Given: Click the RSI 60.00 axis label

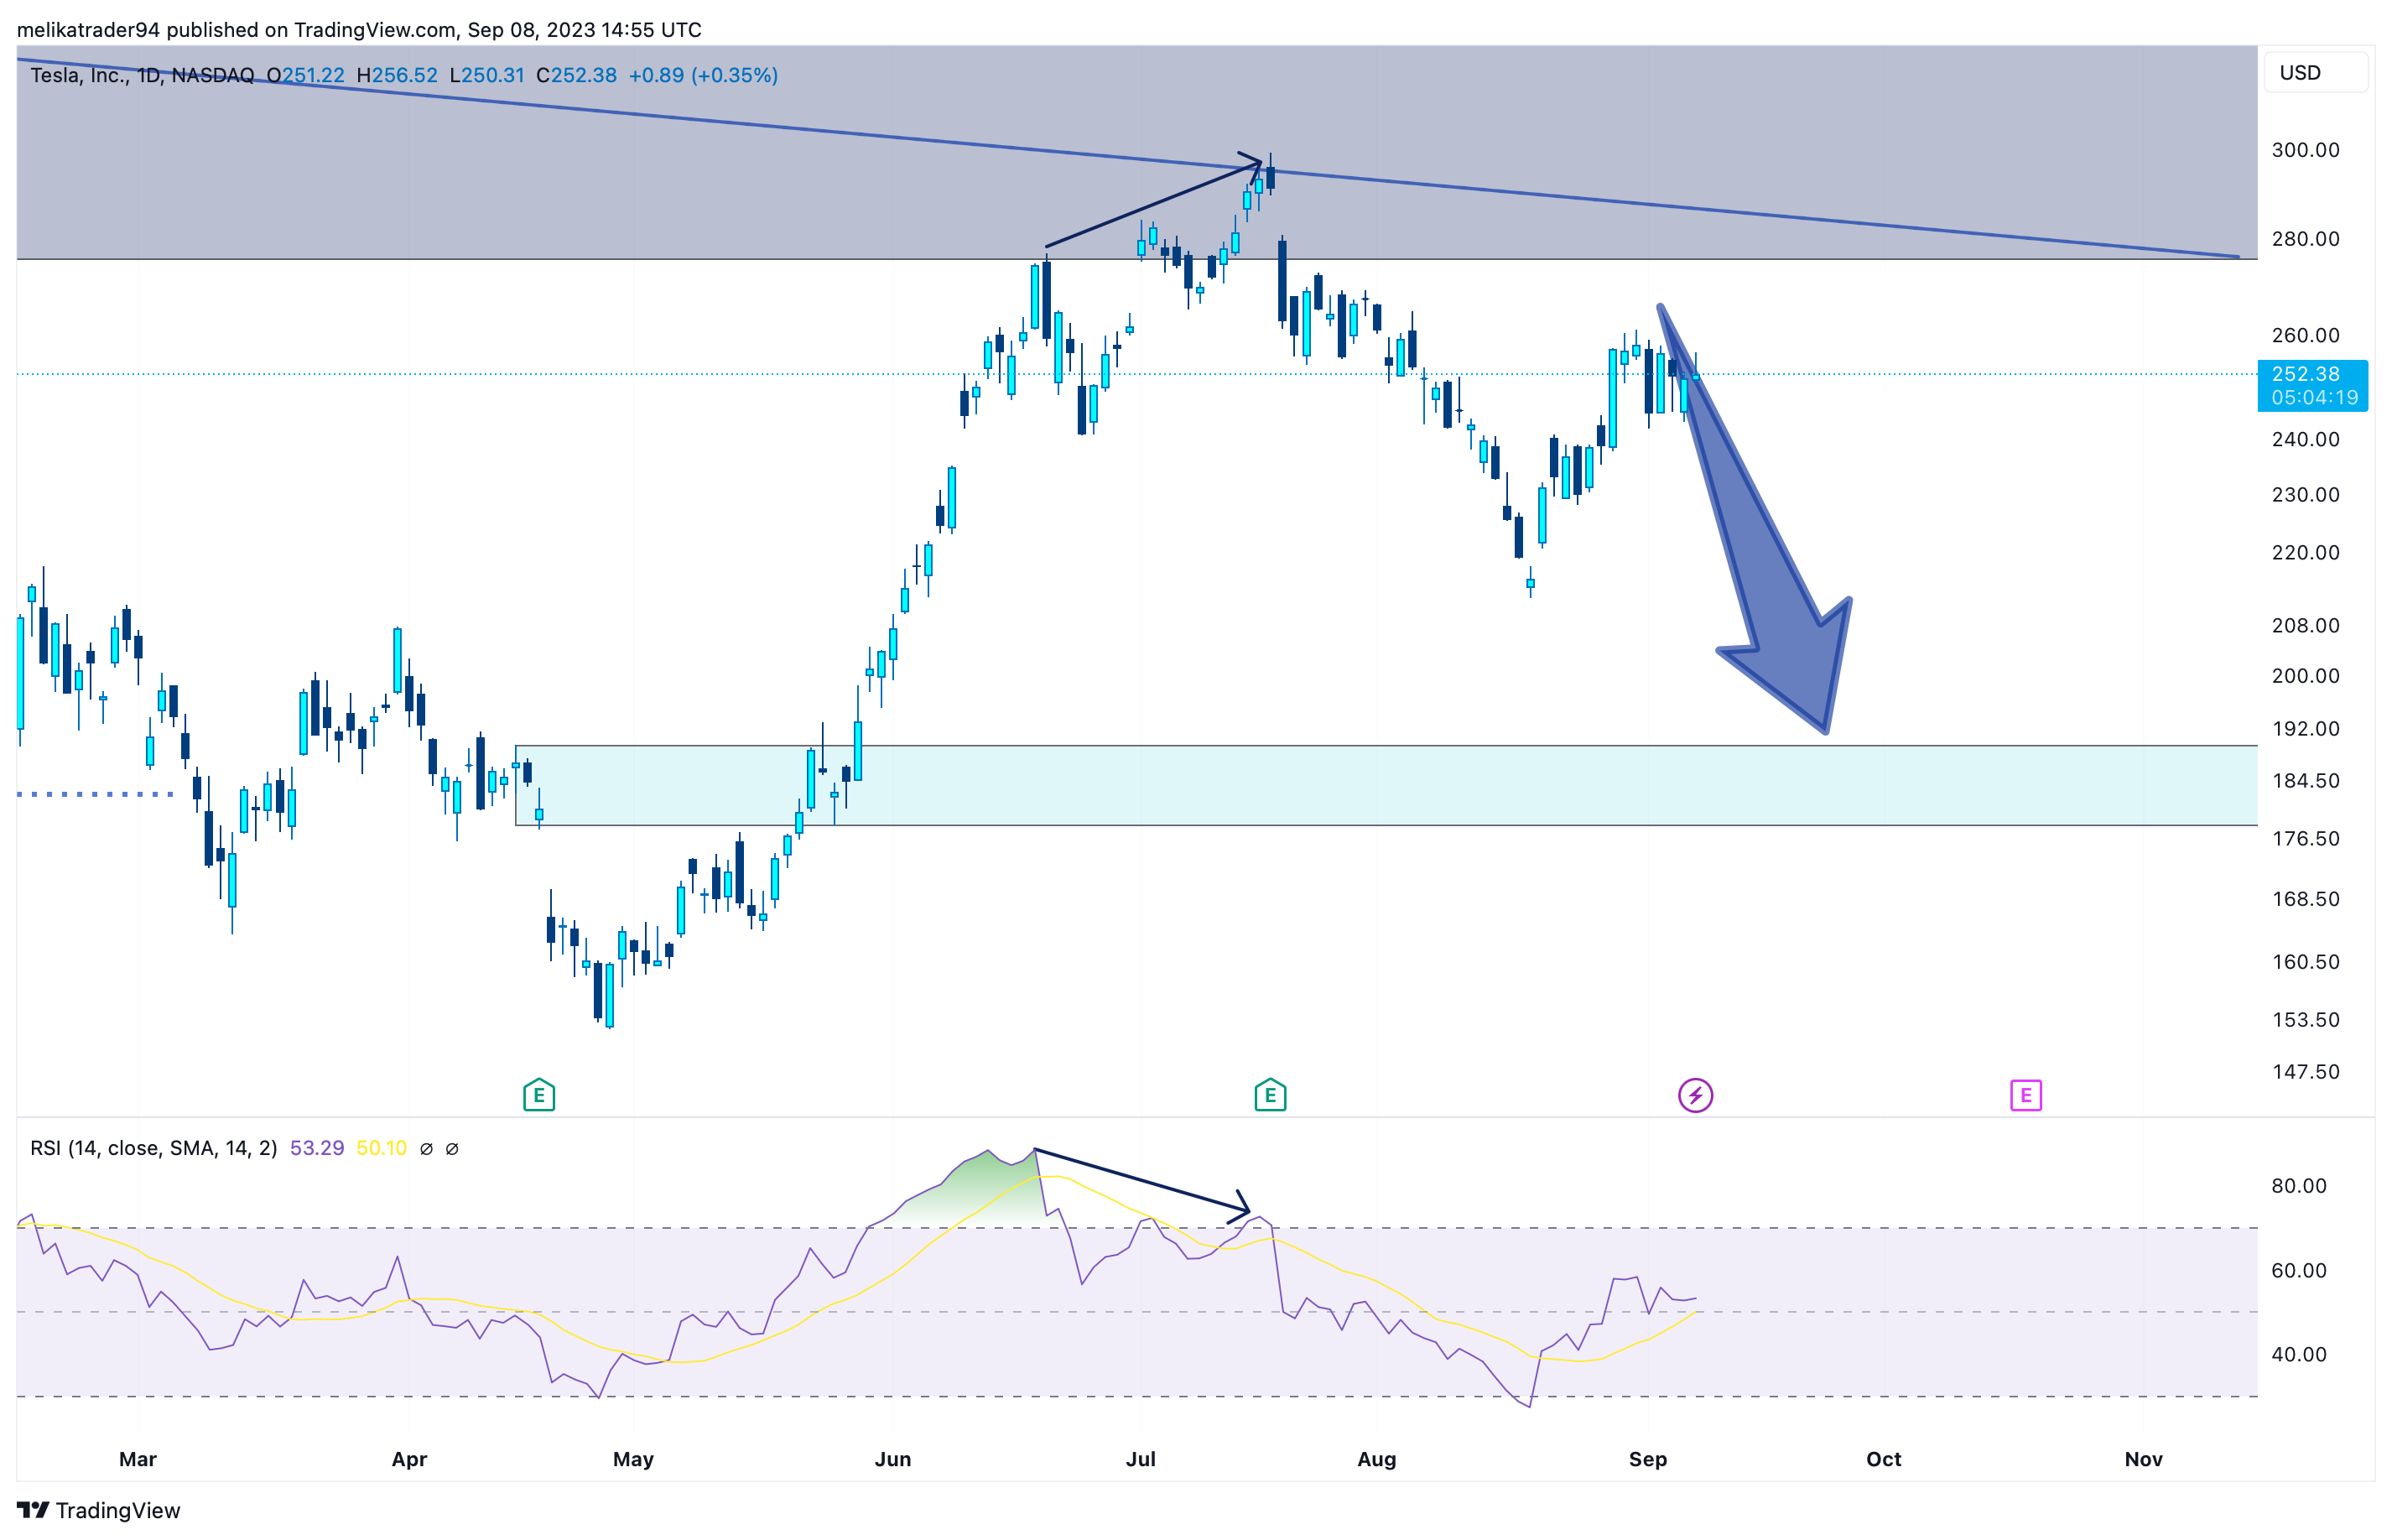Looking at the screenshot, I should (x=2298, y=1271).
